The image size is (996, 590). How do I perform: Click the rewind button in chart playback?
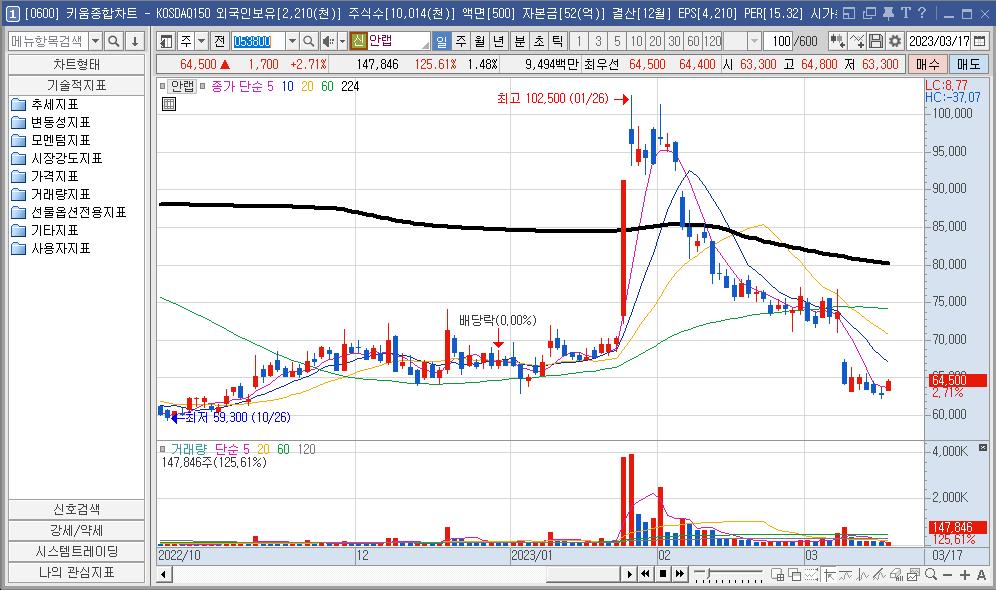coord(645,574)
